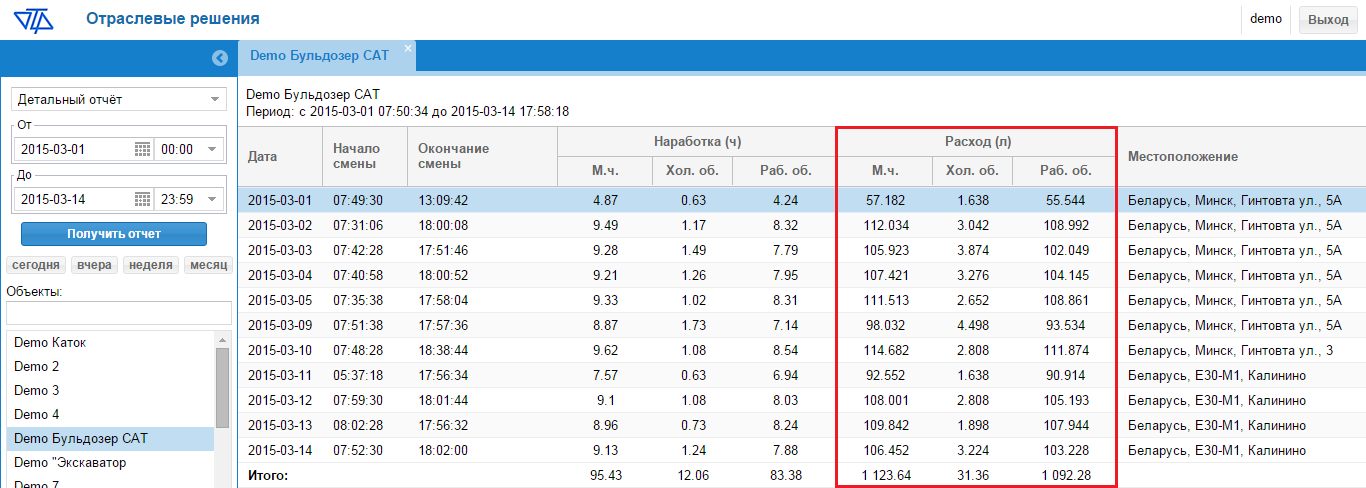Open calendar picker for От date

(x=142, y=149)
